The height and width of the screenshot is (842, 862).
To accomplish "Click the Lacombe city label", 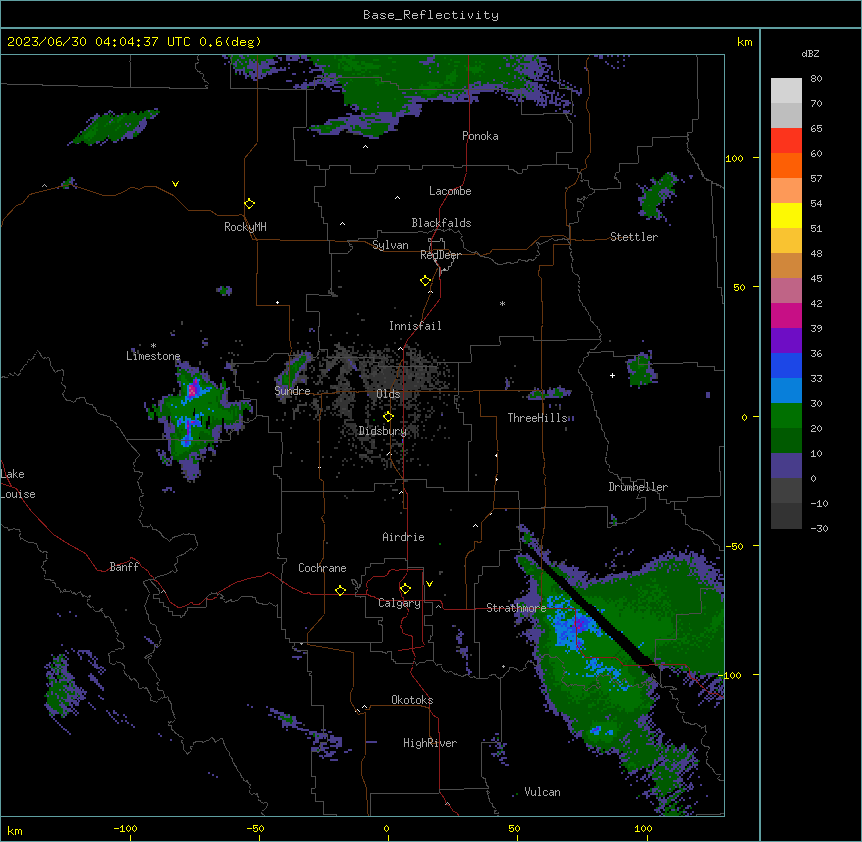I will coord(450,191).
